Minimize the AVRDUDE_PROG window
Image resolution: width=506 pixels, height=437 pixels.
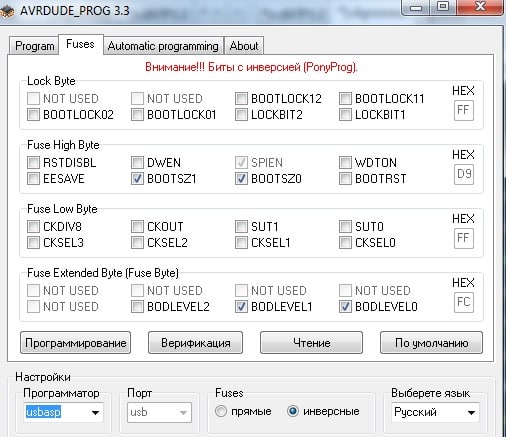pos(416,7)
